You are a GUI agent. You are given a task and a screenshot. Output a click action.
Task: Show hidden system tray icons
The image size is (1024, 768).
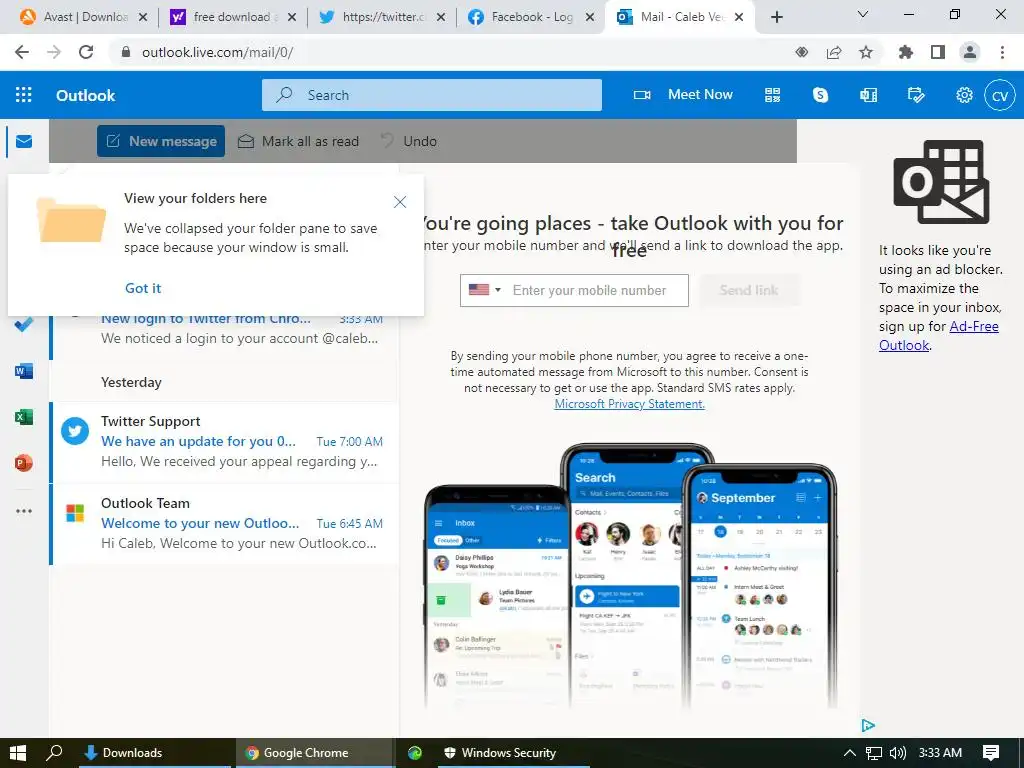850,753
